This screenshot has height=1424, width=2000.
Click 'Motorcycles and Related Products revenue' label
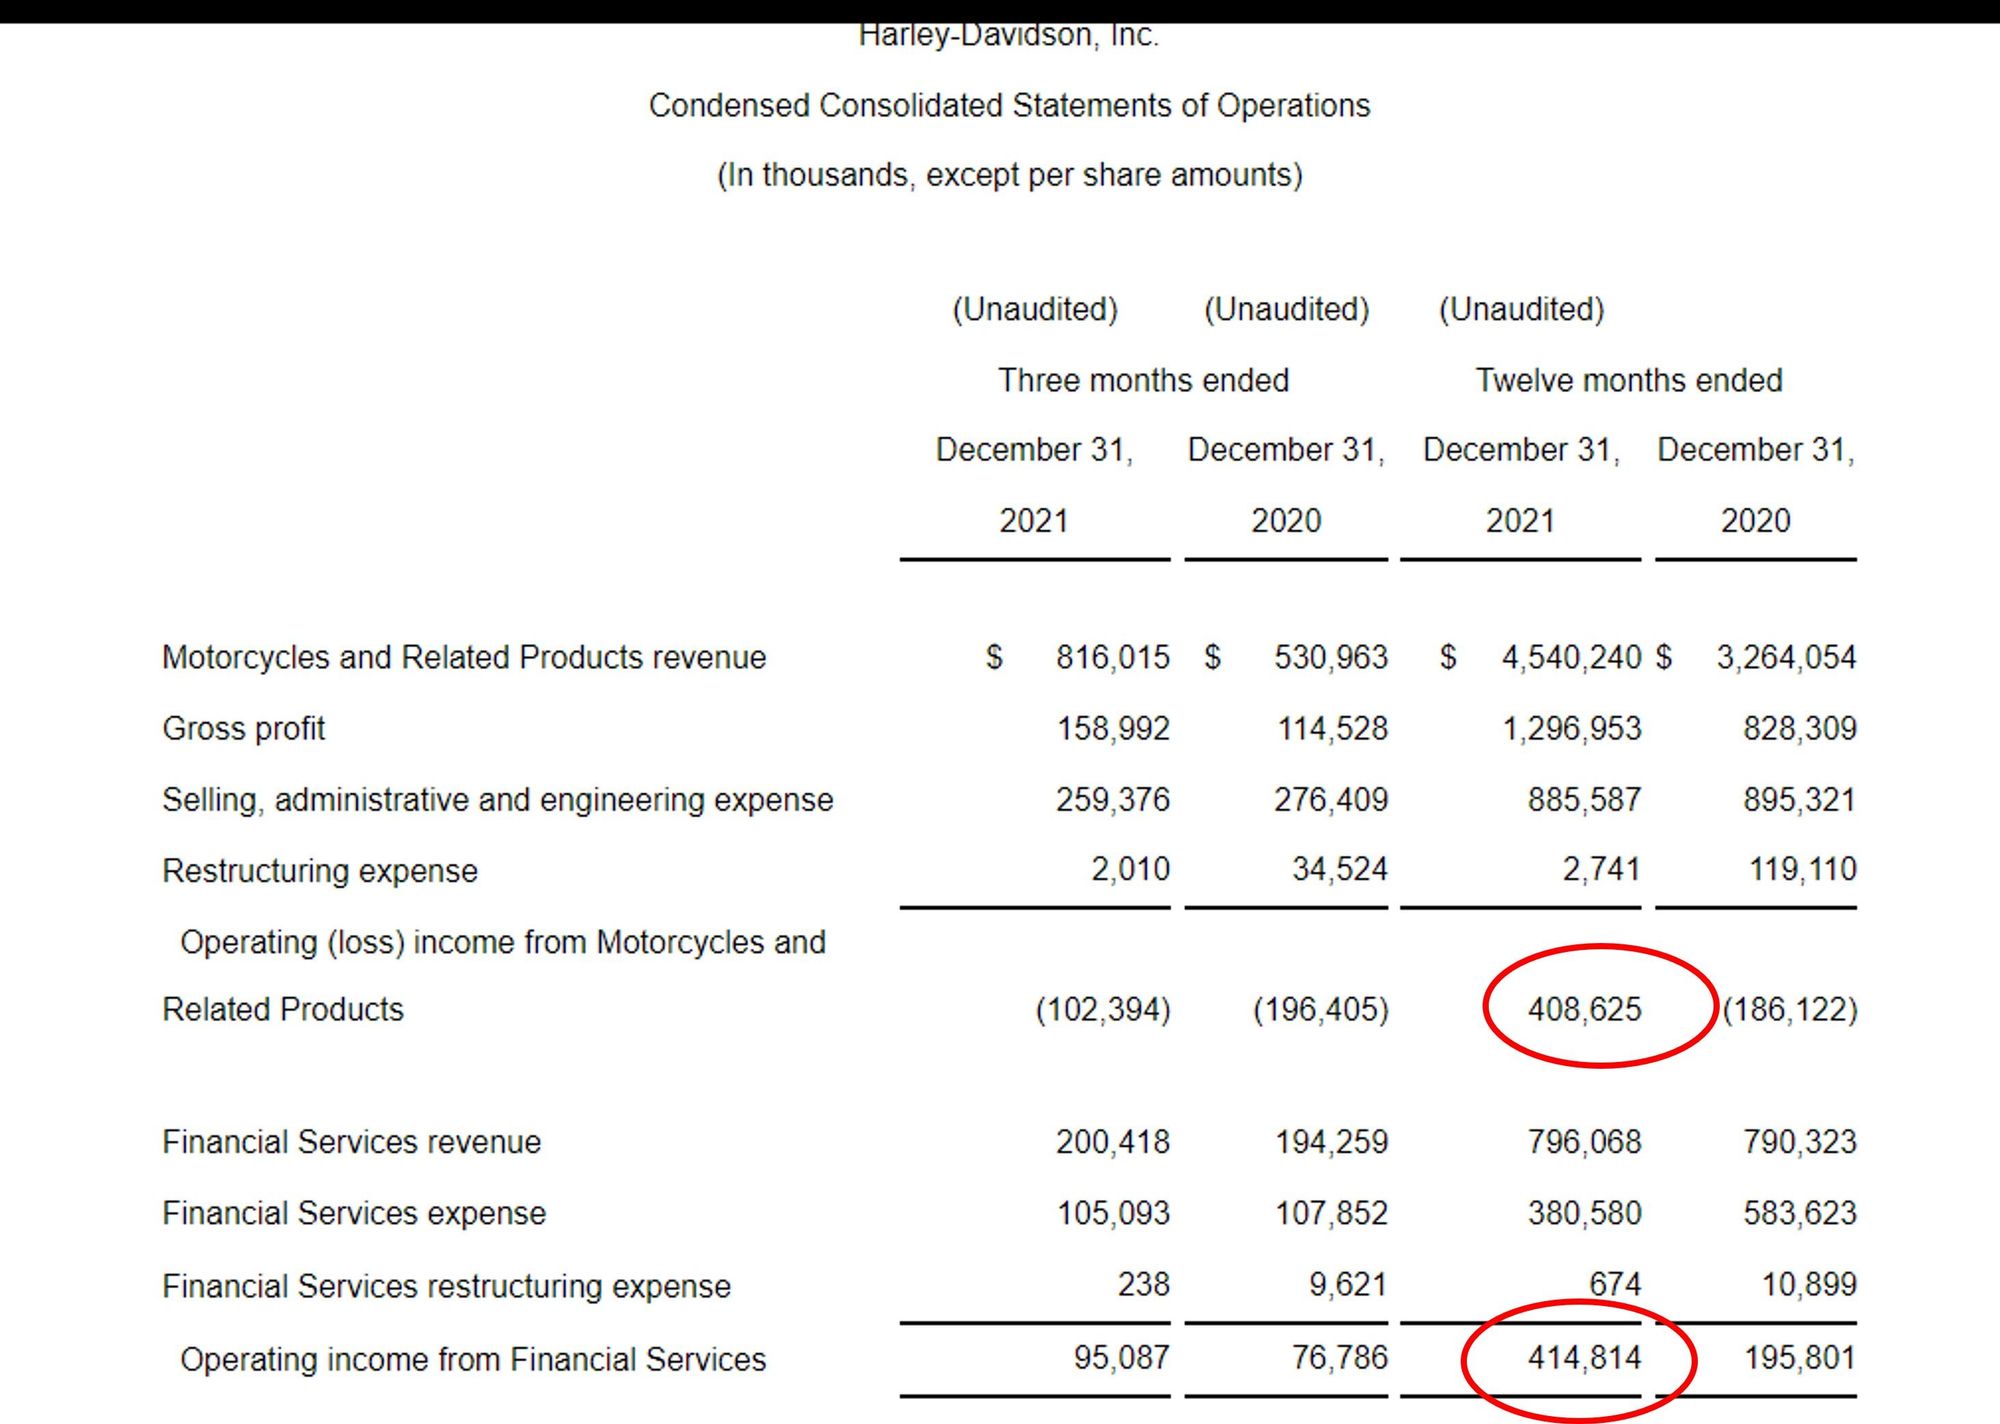point(464,657)
